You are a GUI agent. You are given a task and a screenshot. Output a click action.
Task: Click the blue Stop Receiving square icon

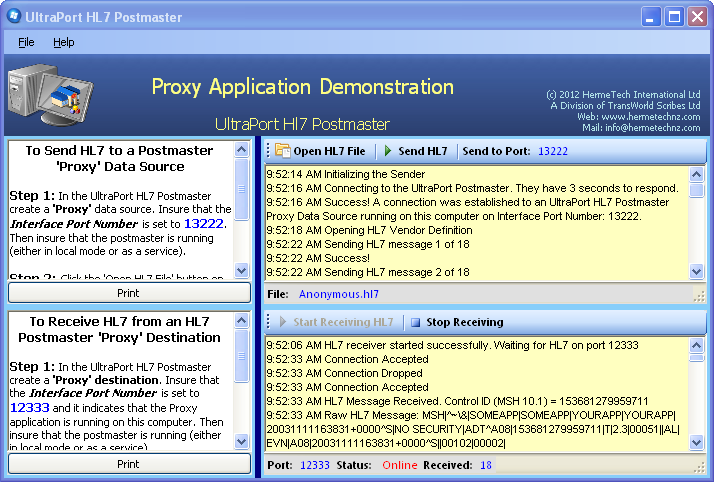pos(415,323)
